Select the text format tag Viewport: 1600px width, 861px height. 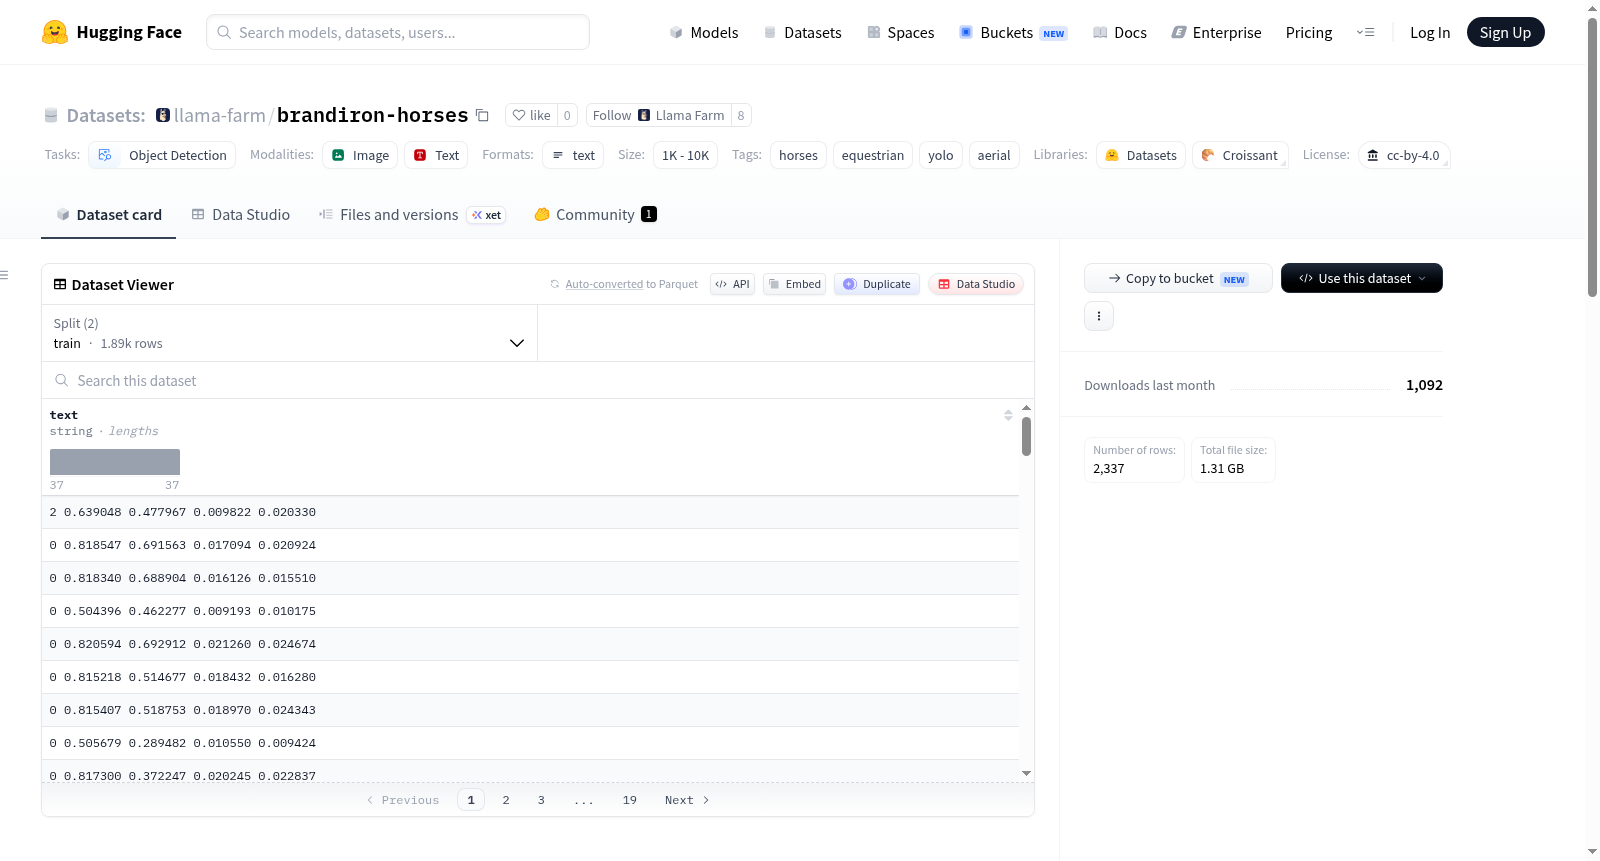[573, 155]
